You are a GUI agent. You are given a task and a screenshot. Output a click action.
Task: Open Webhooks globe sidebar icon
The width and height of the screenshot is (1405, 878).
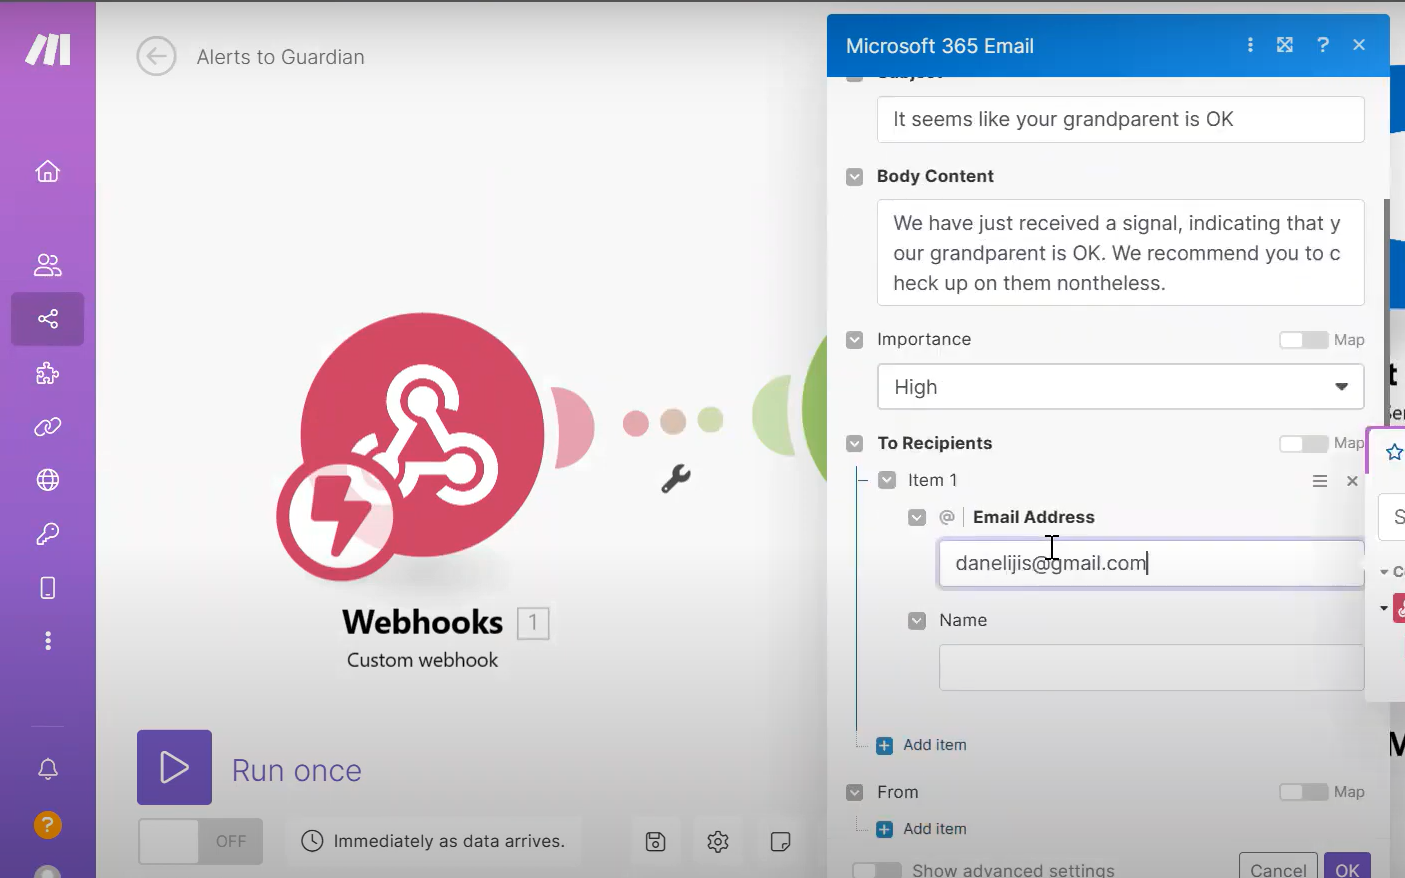tap(48, 480)
